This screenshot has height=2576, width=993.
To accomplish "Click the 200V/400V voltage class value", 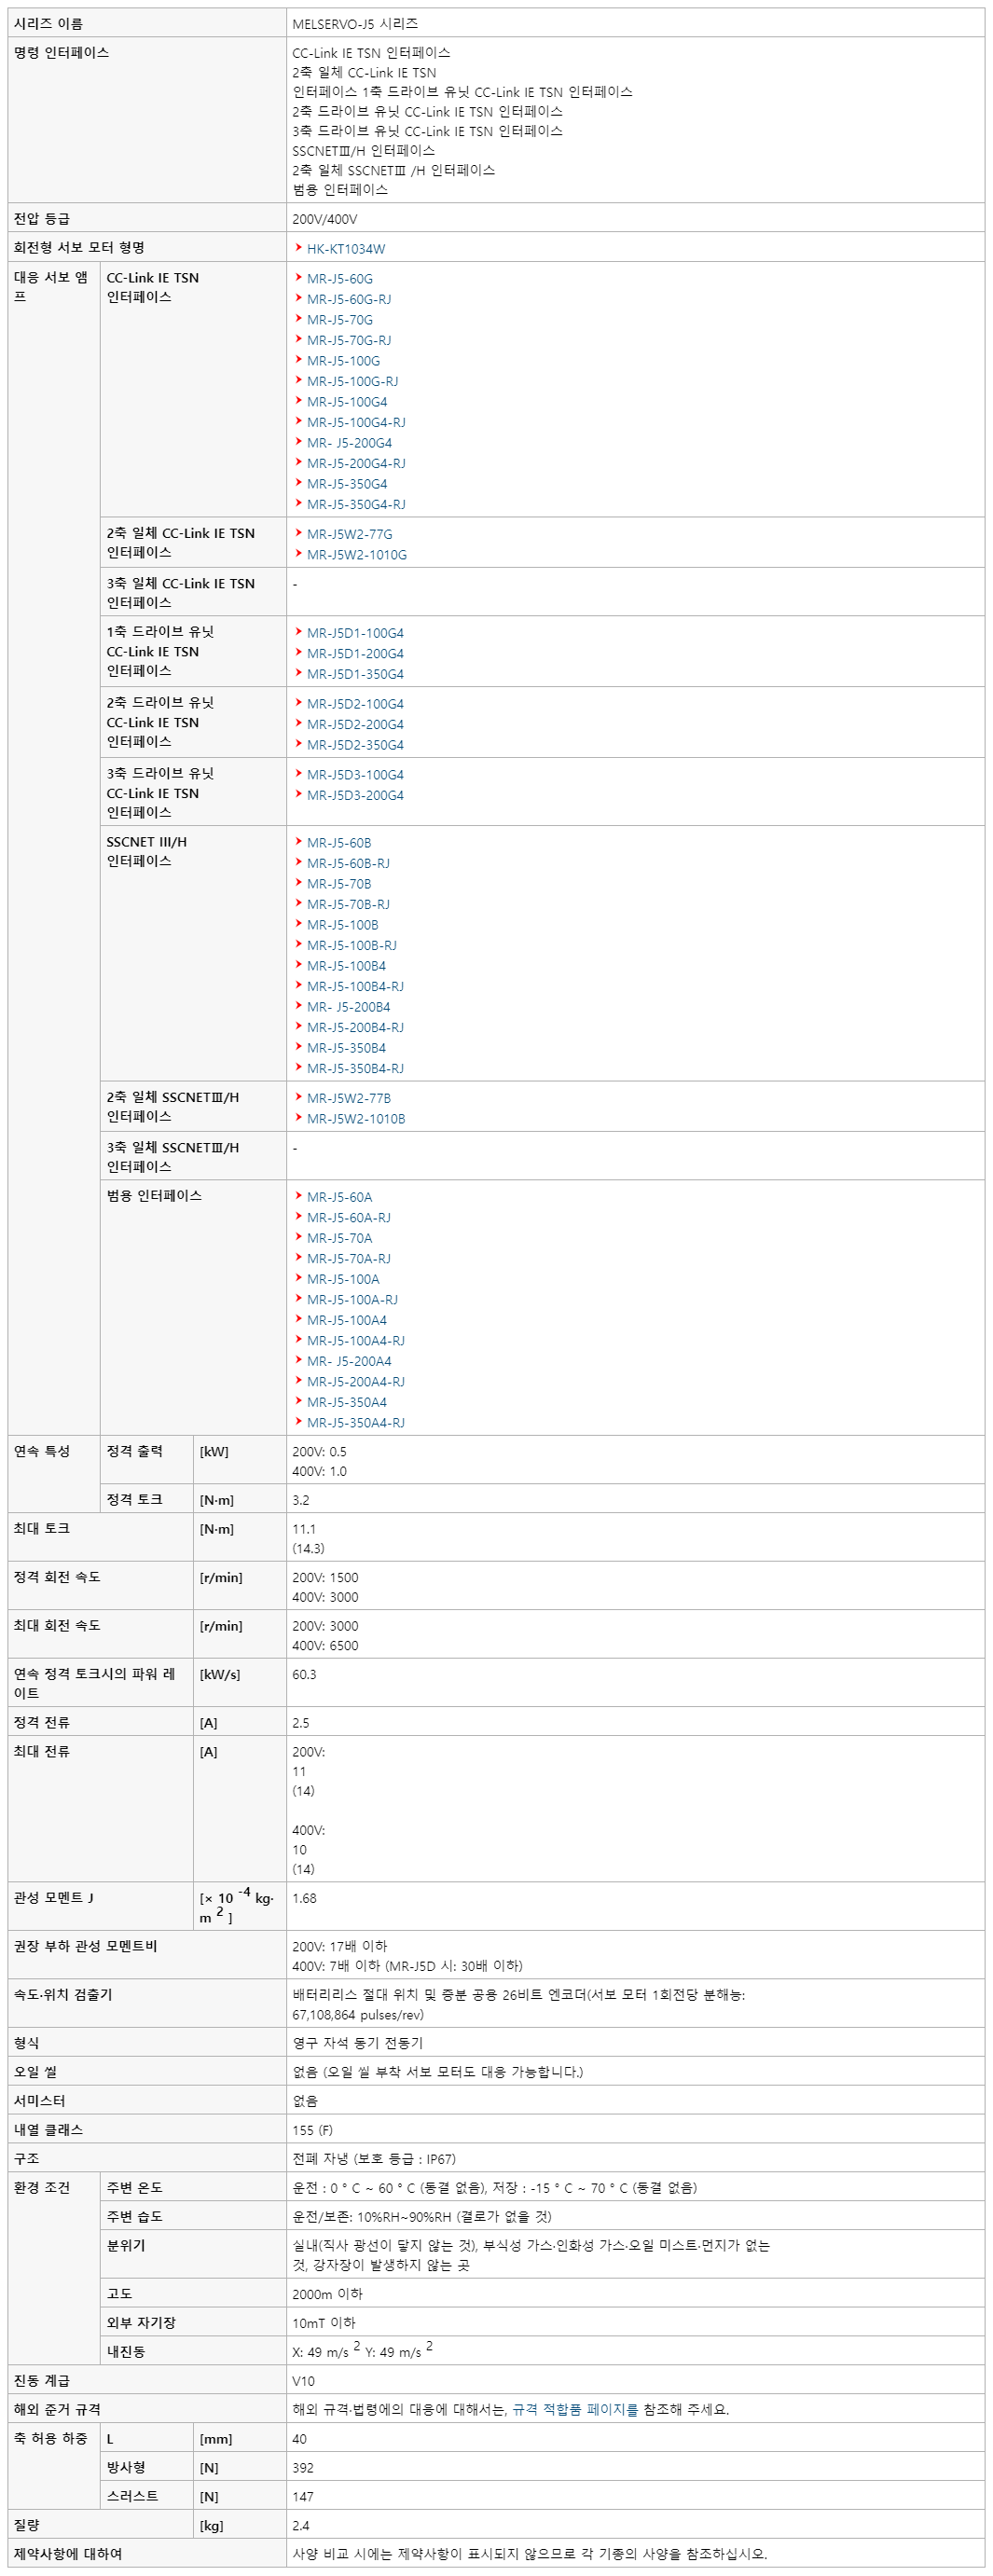I will pyautogui.click(x=324, y=219).
